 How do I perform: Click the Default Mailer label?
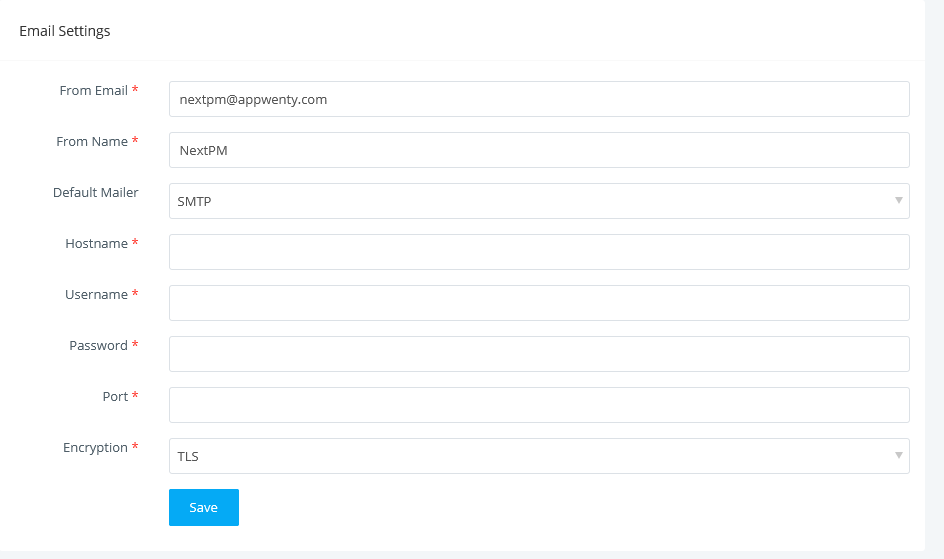96,193
